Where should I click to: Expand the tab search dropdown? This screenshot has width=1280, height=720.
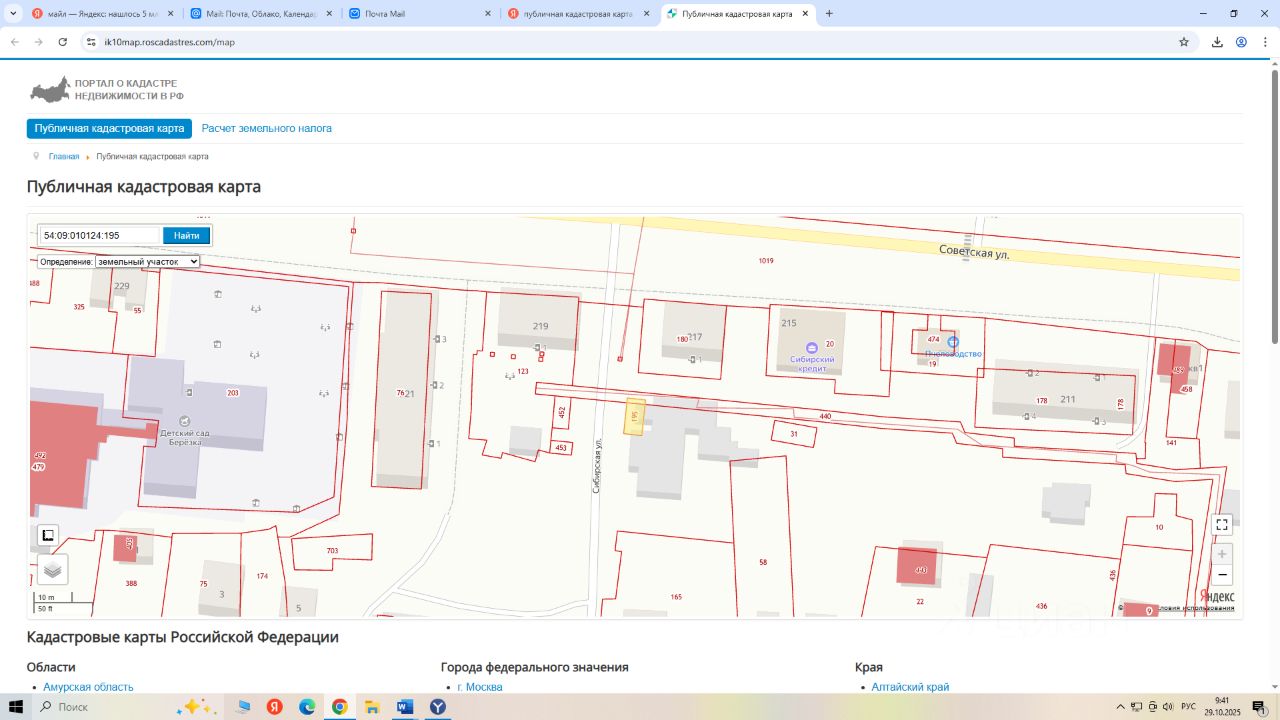tap(13, 14)
